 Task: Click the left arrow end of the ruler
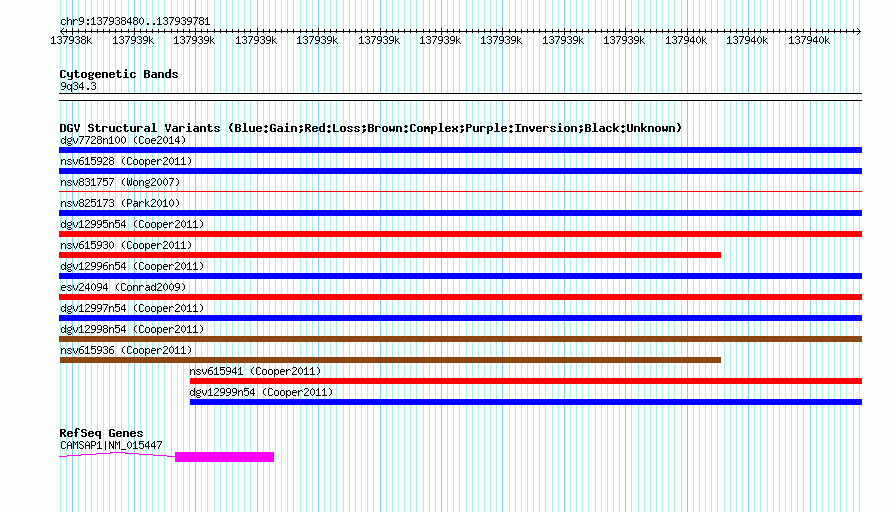(x=62, y=31)
